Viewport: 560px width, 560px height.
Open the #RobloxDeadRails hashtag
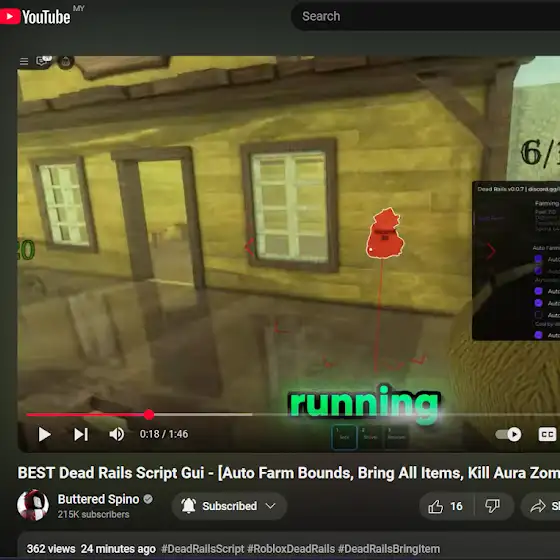coord(291,549)
